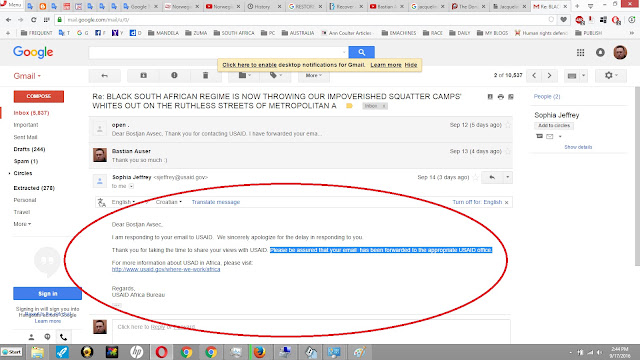Image resolution: width=640 pixels, height=360 pixels.
Task: Open conversation in new window icon
Action: [x=511, y=97]
